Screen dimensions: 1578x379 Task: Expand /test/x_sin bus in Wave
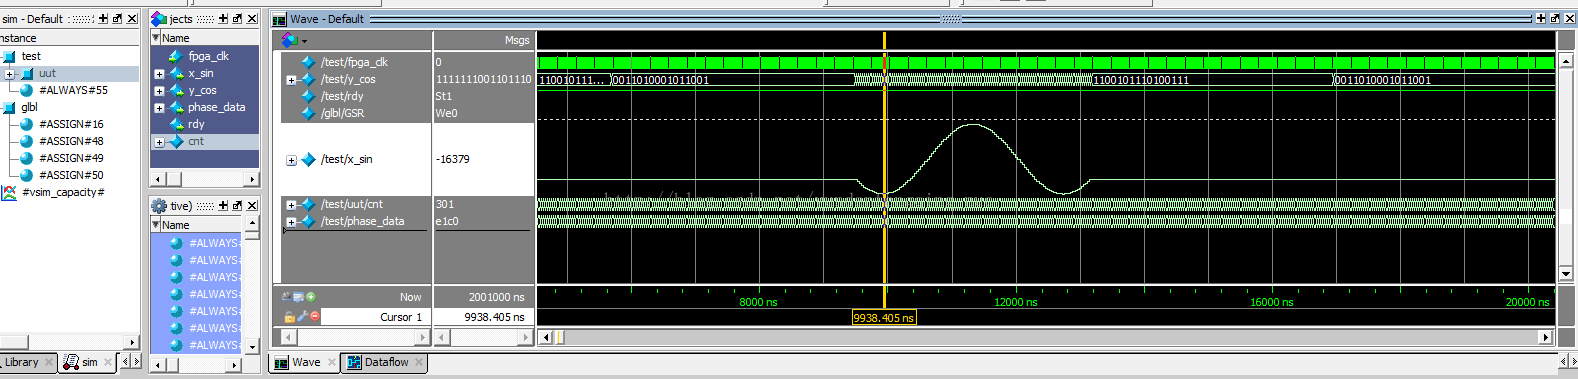click(x=291, y=160)
